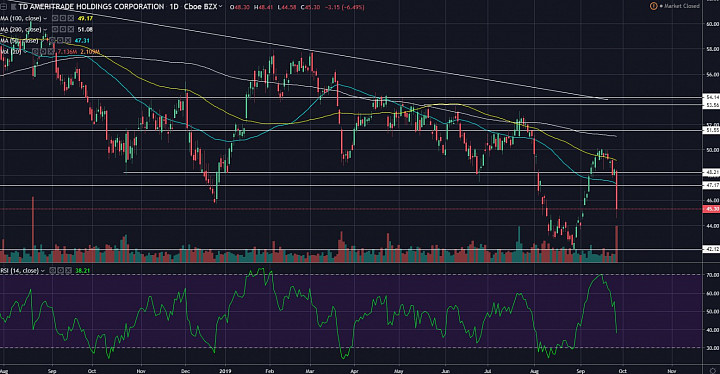Click the RSI 30.00 scale label

pyautogui.click(x=713, y=348)
